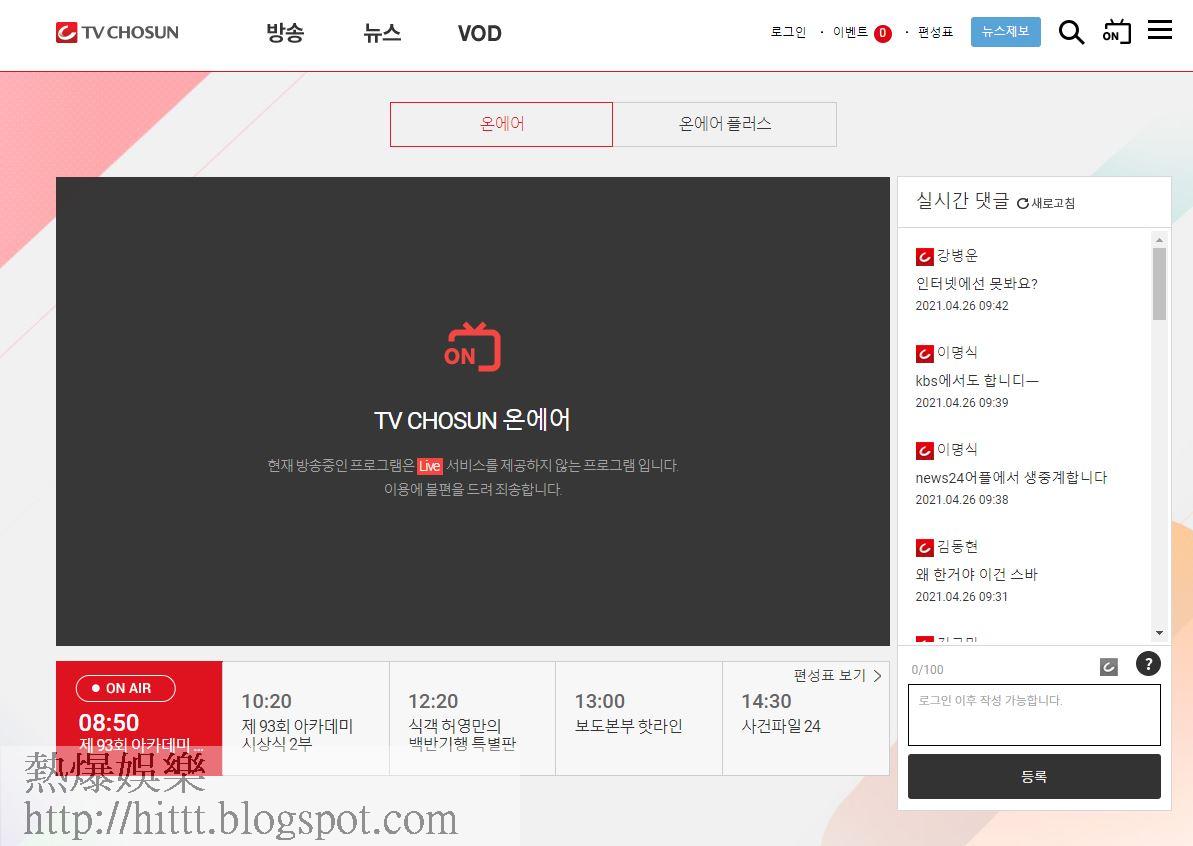Image resolution: width=1193 pixels, height=846 pixels.
Task: Click the 로그인 link
Action: coord(788,32)
